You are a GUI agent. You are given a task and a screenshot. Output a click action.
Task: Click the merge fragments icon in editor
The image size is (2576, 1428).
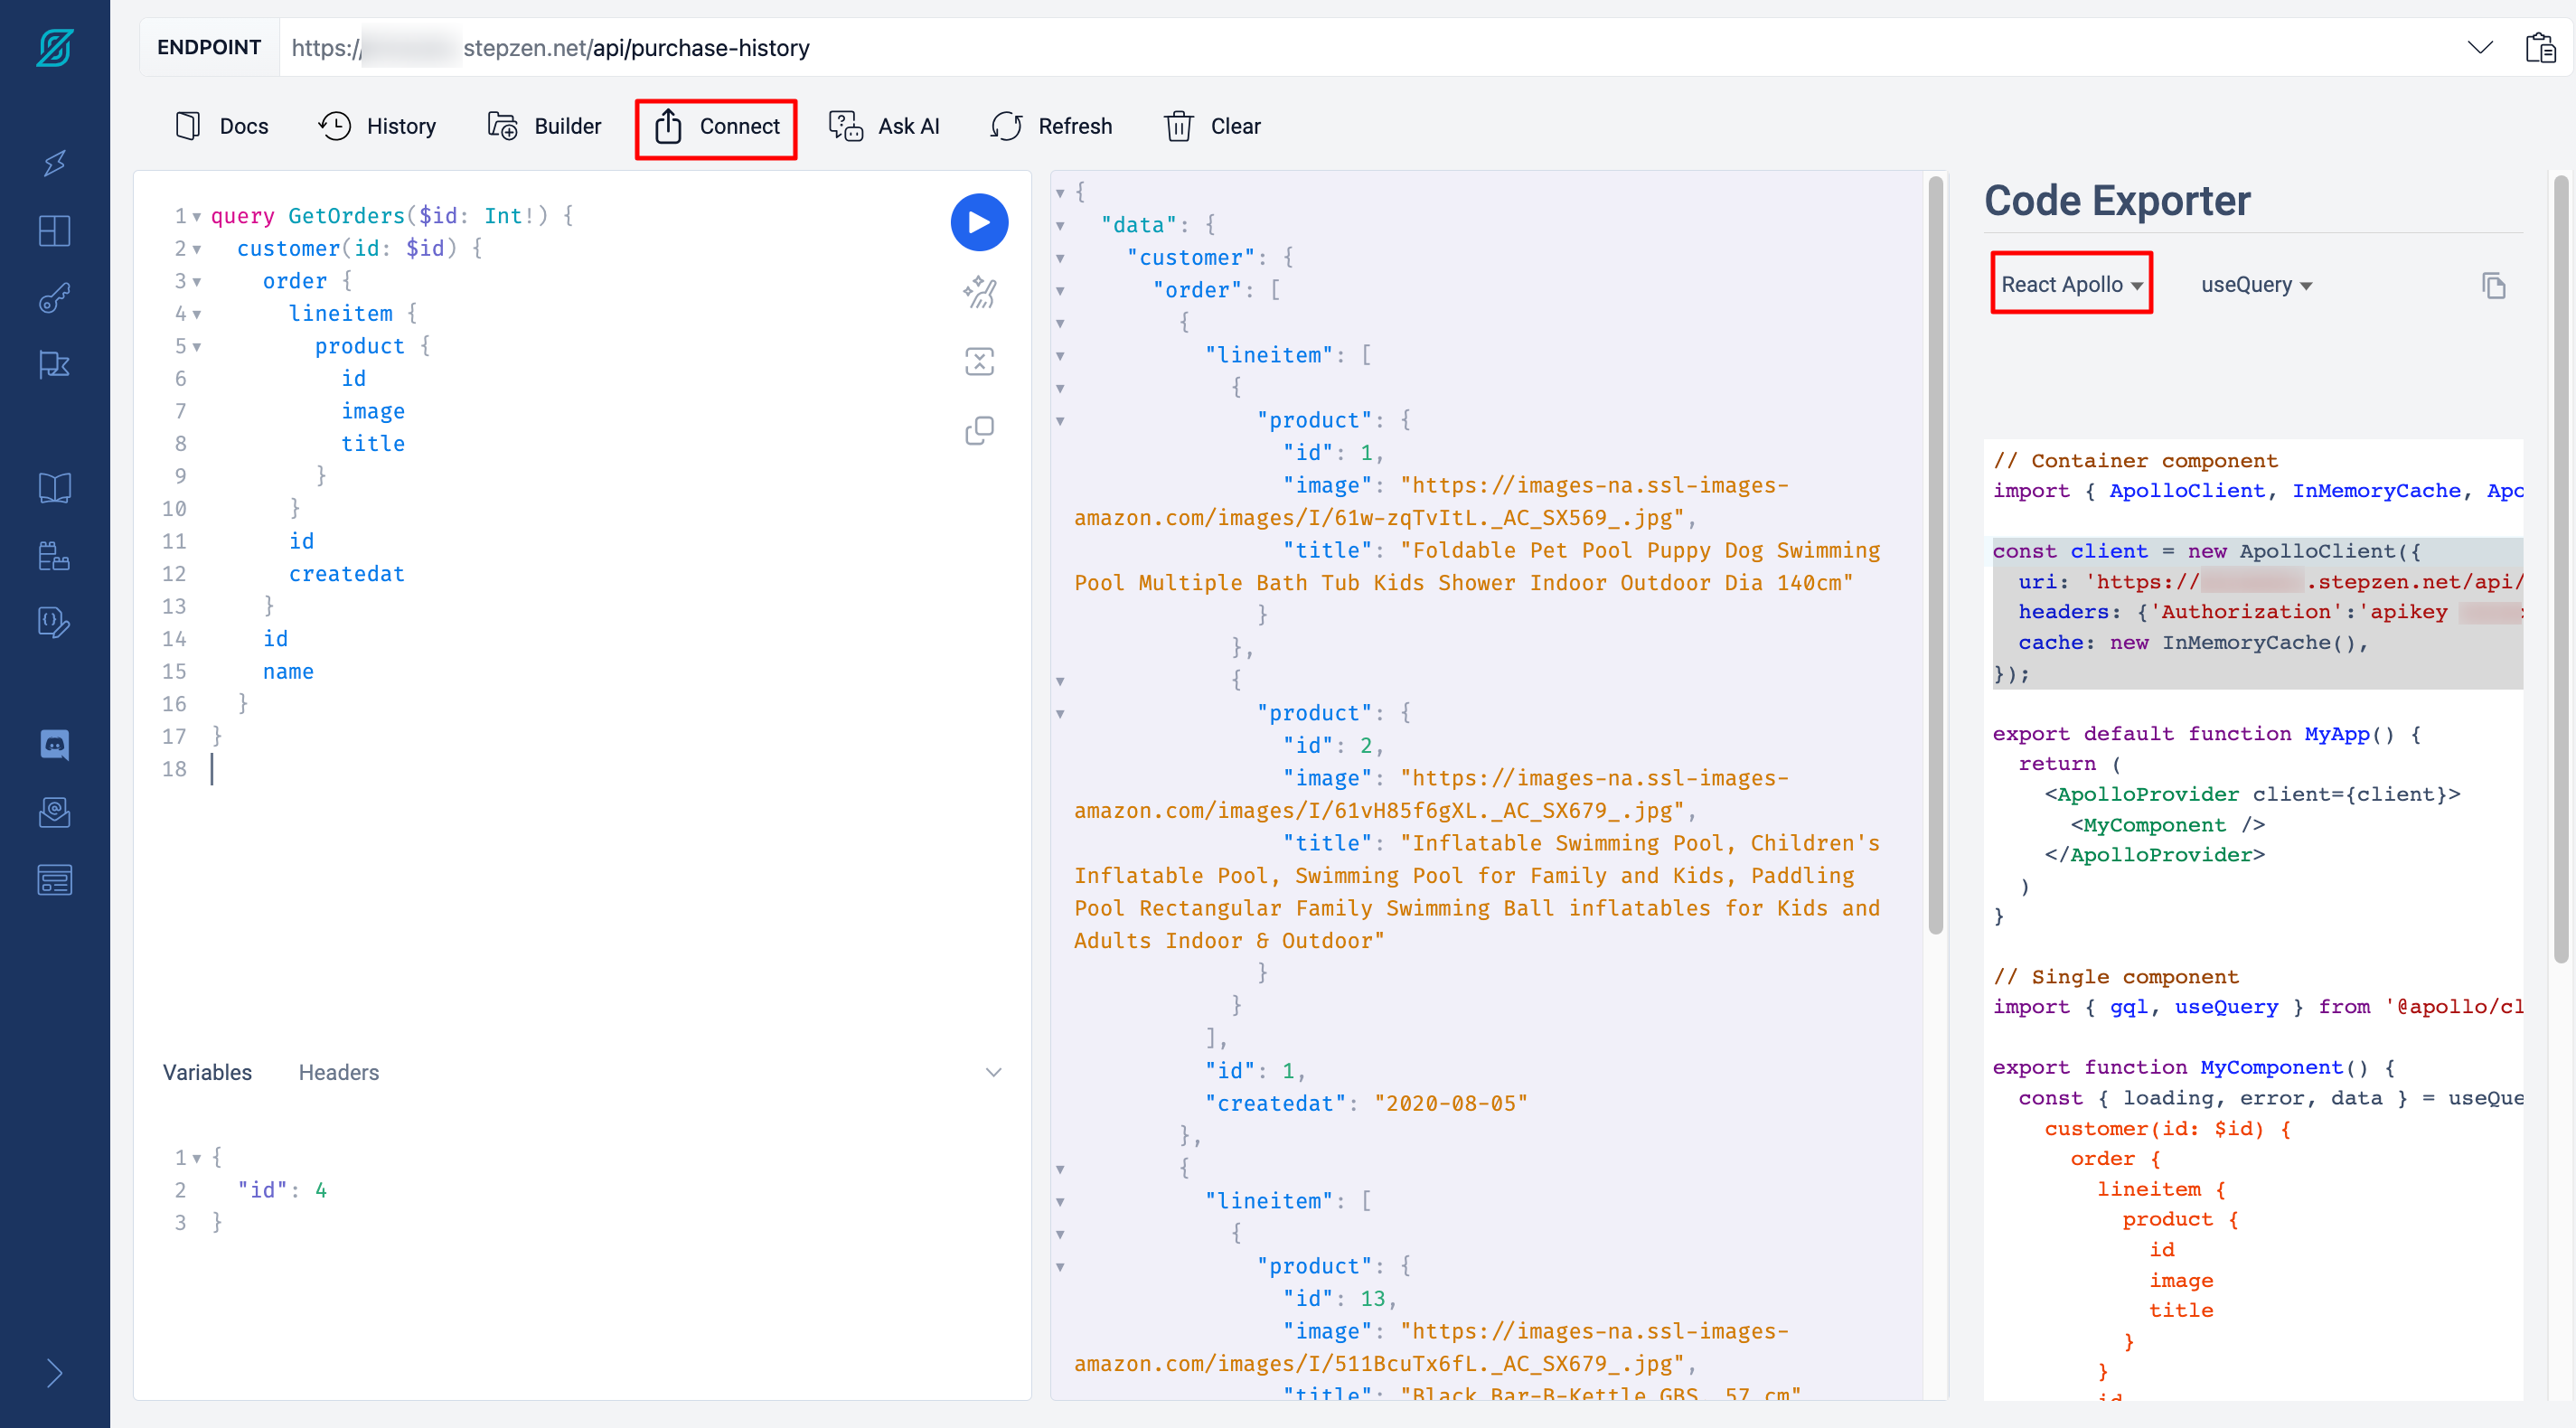pos(978,361)
